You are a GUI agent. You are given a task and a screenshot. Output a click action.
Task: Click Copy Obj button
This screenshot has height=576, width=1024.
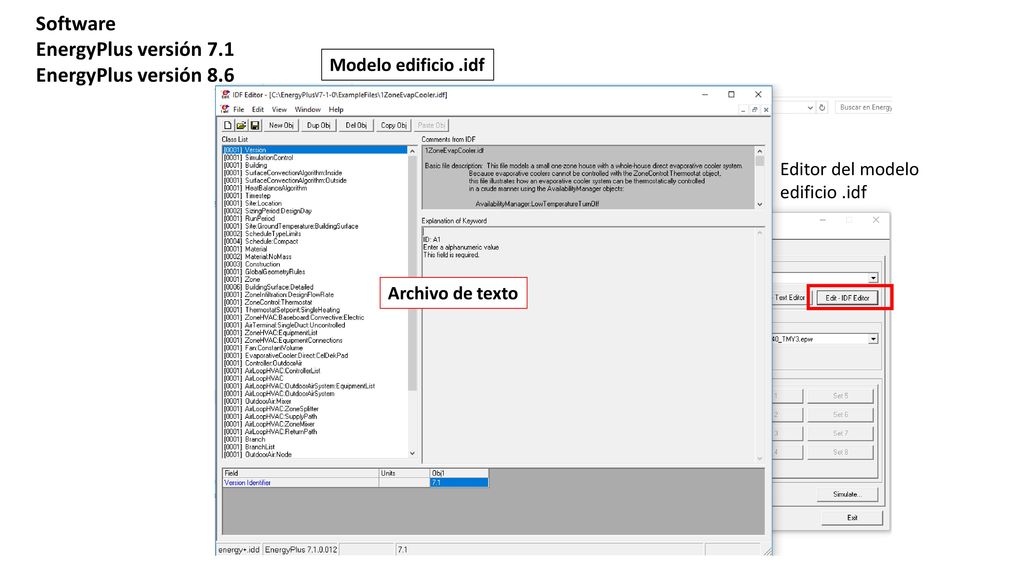click(x=394, y=125)
